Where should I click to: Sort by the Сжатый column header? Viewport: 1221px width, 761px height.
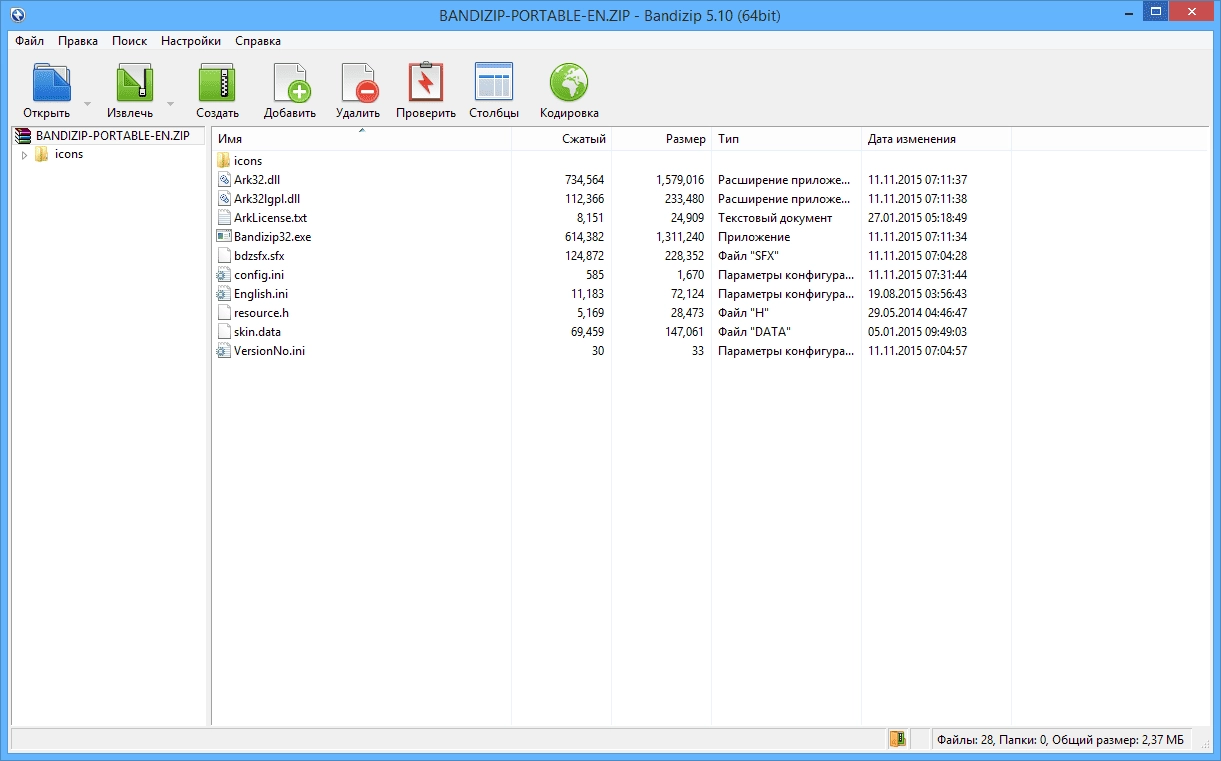point(561,139)
